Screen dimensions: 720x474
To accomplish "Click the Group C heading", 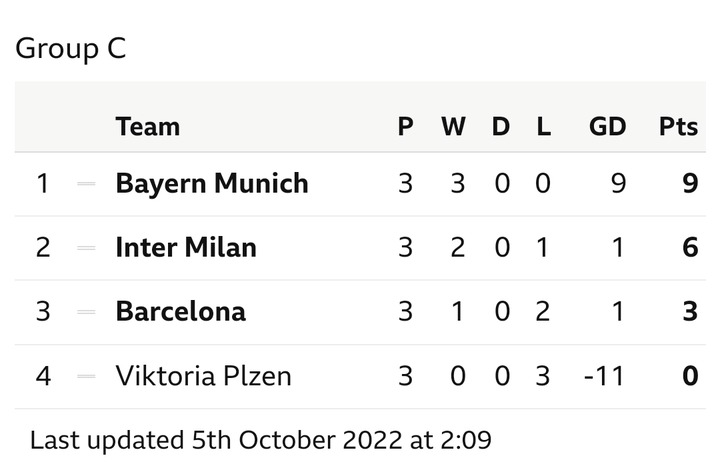I will pos(71,48).
